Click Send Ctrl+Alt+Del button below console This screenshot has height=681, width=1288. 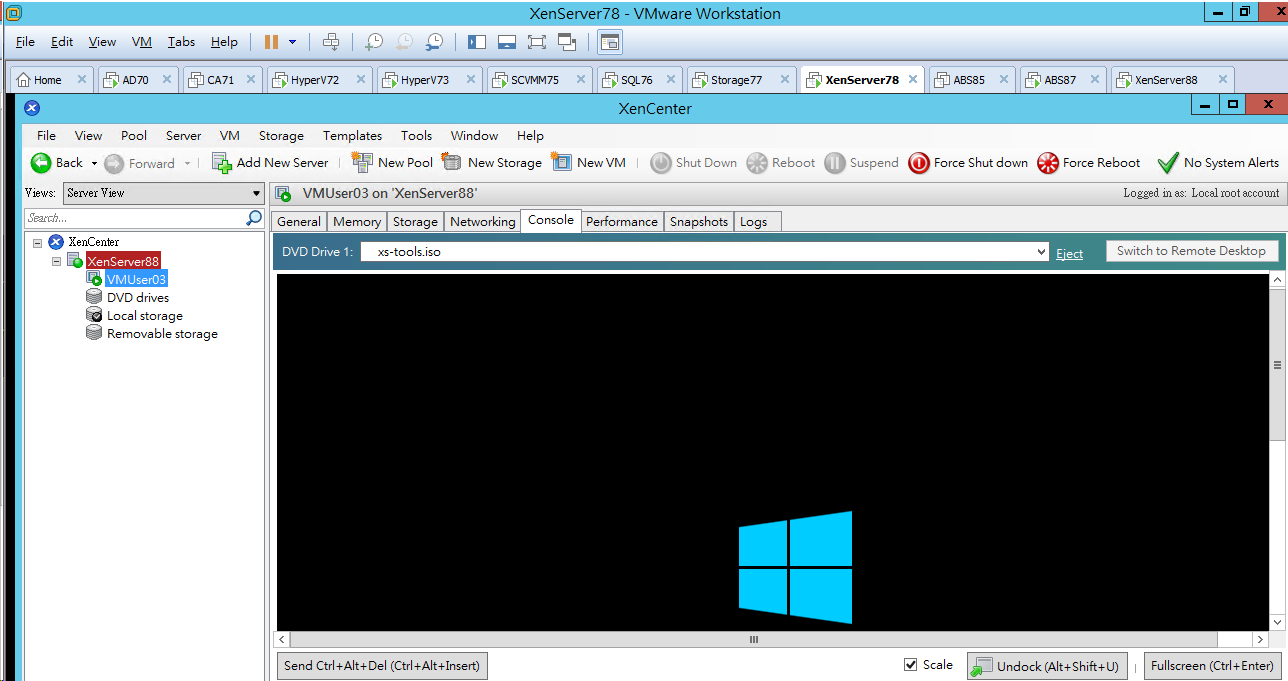382,666
